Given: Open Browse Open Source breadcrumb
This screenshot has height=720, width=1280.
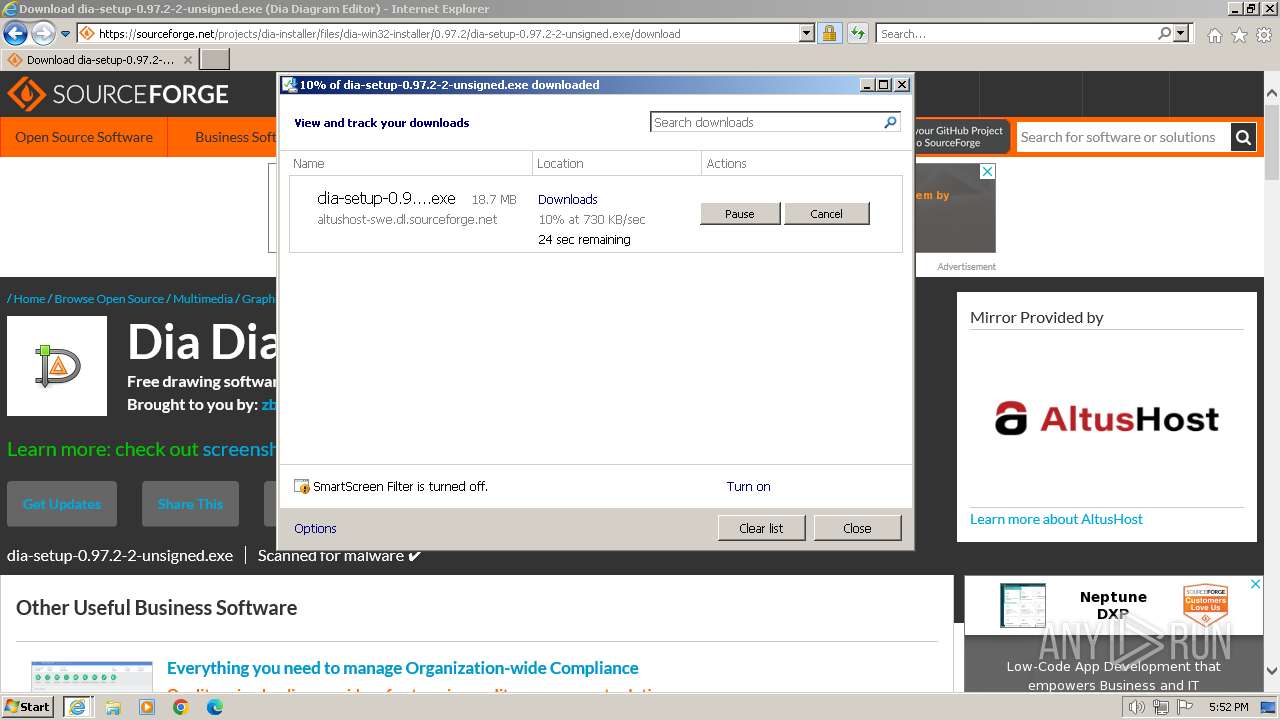Looking at the screenshot, I should 109,299.
